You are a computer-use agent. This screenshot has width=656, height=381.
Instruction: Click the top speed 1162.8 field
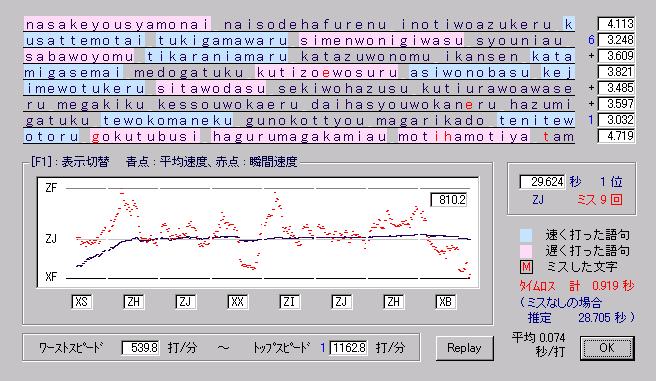tap(348, 348)
